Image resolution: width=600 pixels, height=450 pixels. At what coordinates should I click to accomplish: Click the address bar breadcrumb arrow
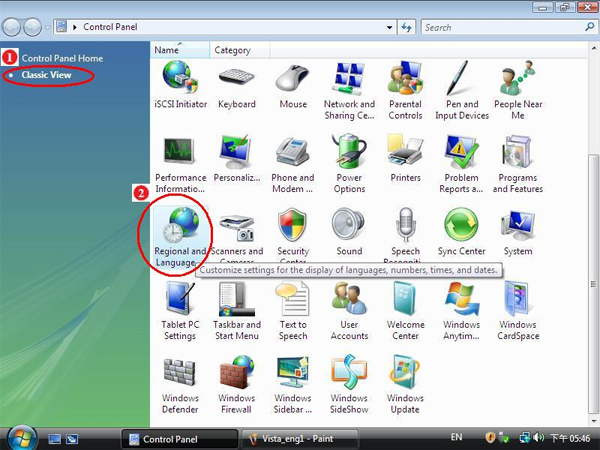tap(75, 27)
